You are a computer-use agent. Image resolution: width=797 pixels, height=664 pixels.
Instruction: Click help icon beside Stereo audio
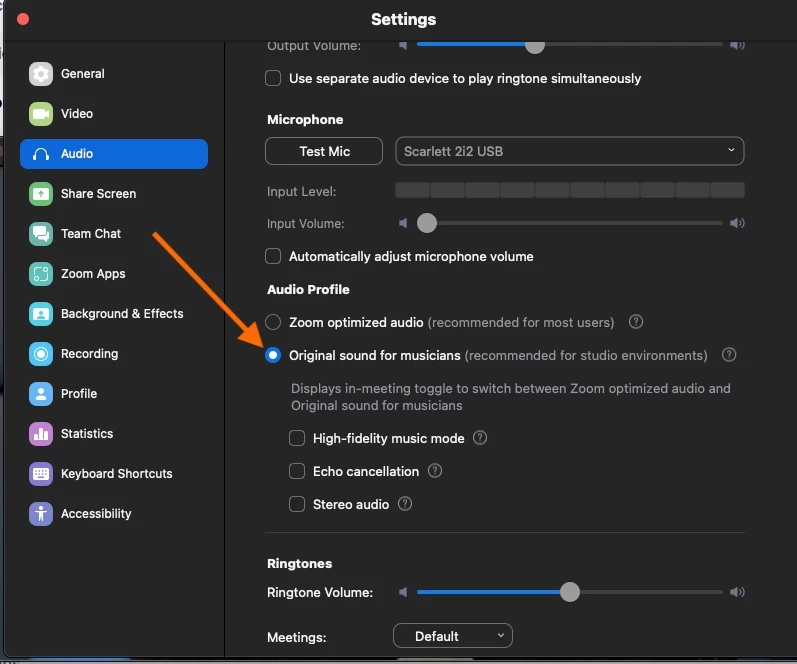[405, 504]
